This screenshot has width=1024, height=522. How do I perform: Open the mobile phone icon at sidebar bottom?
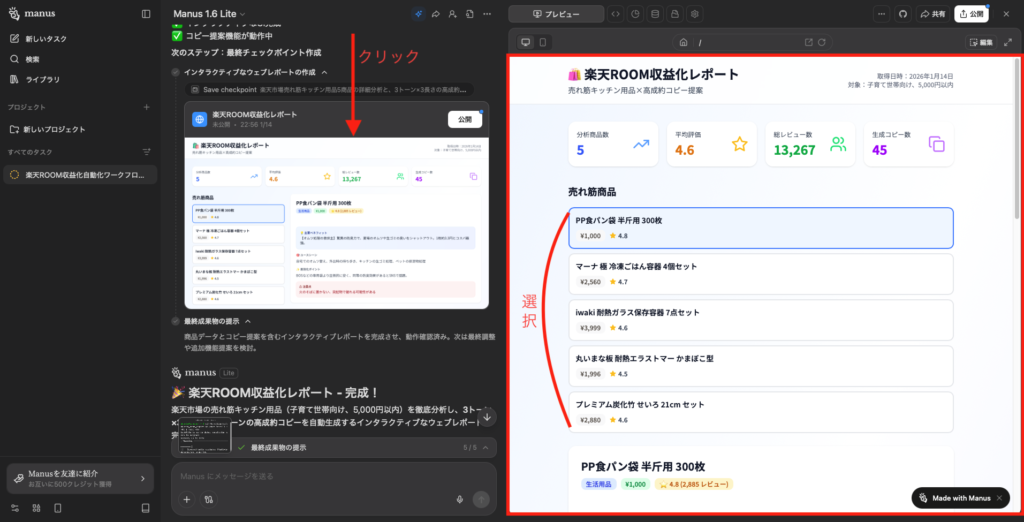(x=57, y=508)
